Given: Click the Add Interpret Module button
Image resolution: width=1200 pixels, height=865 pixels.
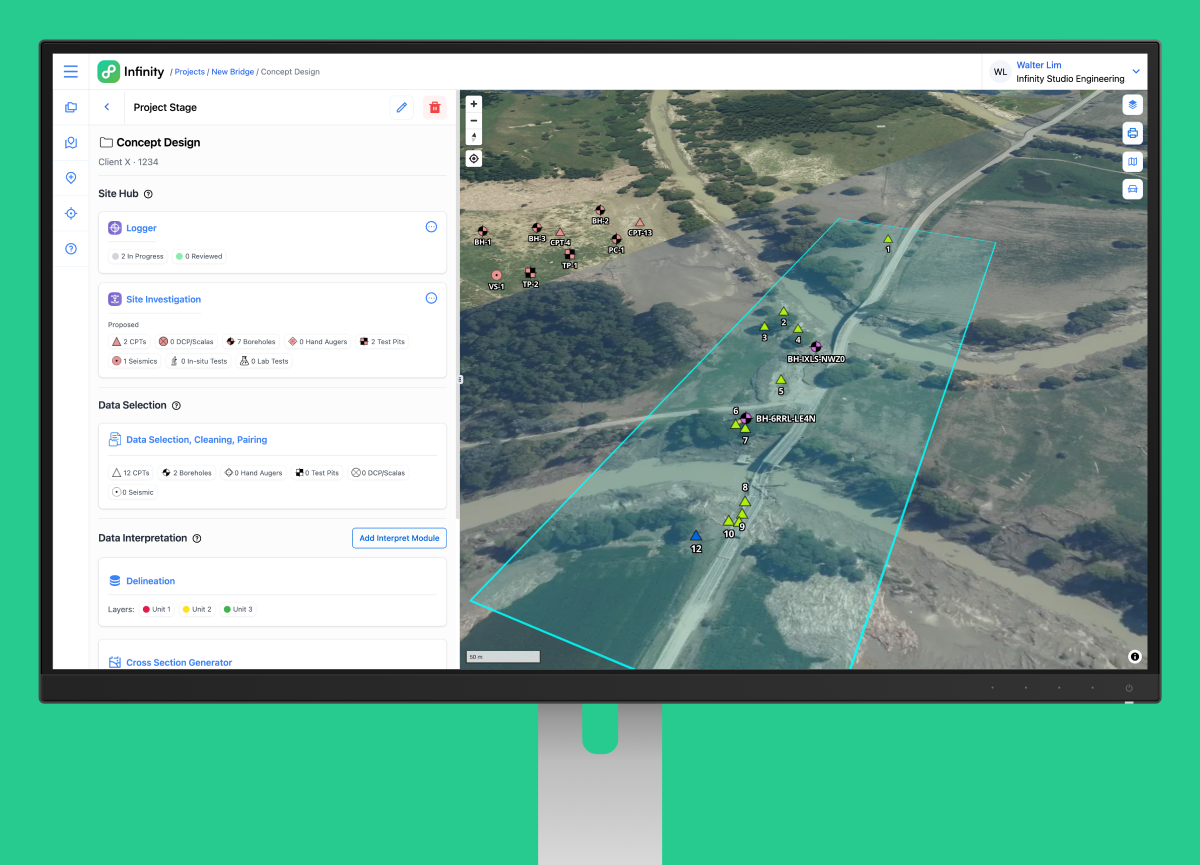Looking at the screenshot, I should (x=399, y=538).
